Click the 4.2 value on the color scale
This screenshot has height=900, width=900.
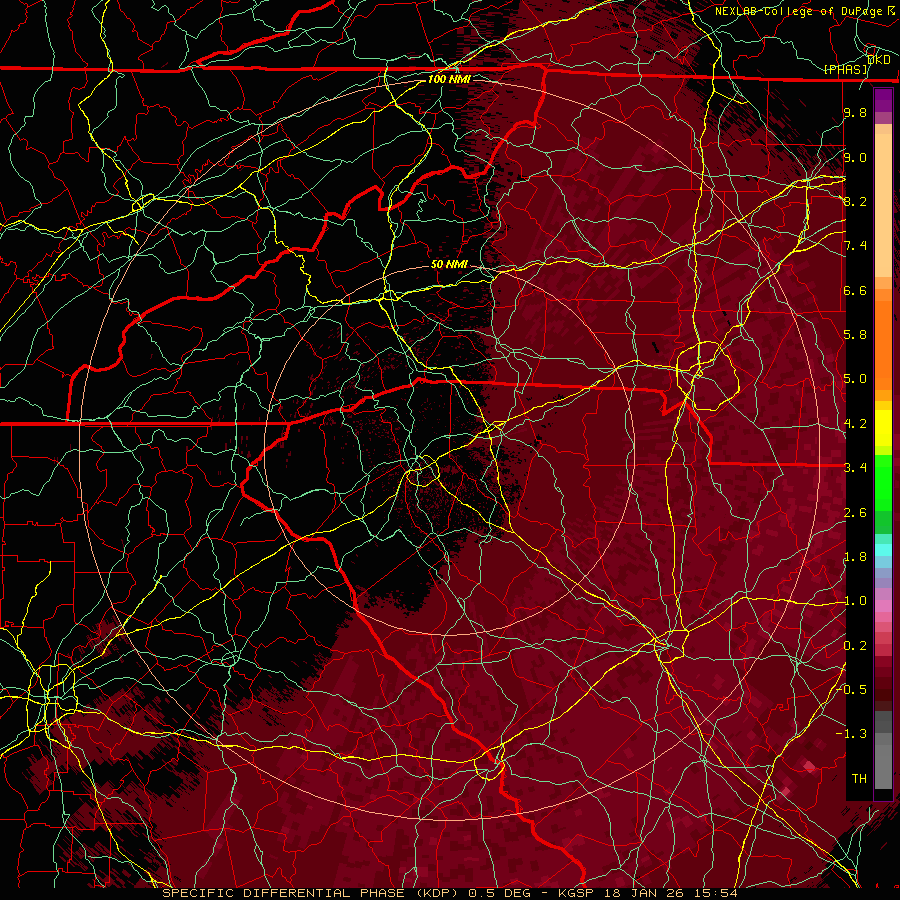coord(855,424)
